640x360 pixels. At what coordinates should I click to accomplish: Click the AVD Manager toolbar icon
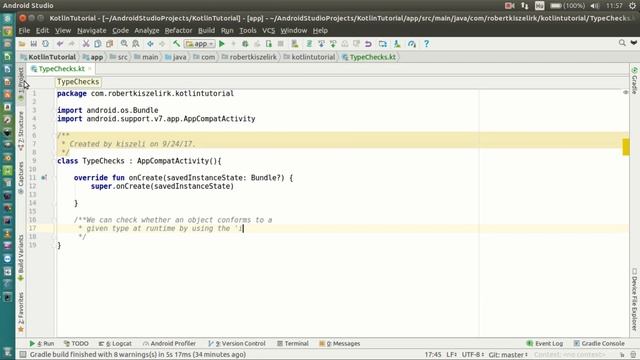click(295, 44)
